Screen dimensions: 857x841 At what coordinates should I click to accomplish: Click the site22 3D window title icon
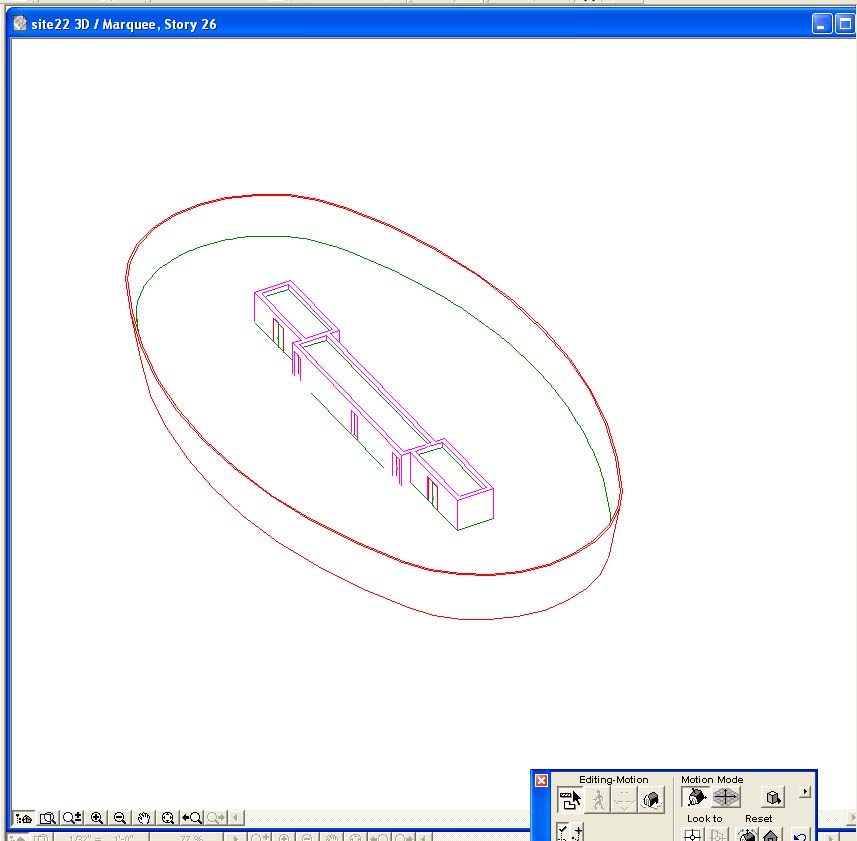pos(20,23)
